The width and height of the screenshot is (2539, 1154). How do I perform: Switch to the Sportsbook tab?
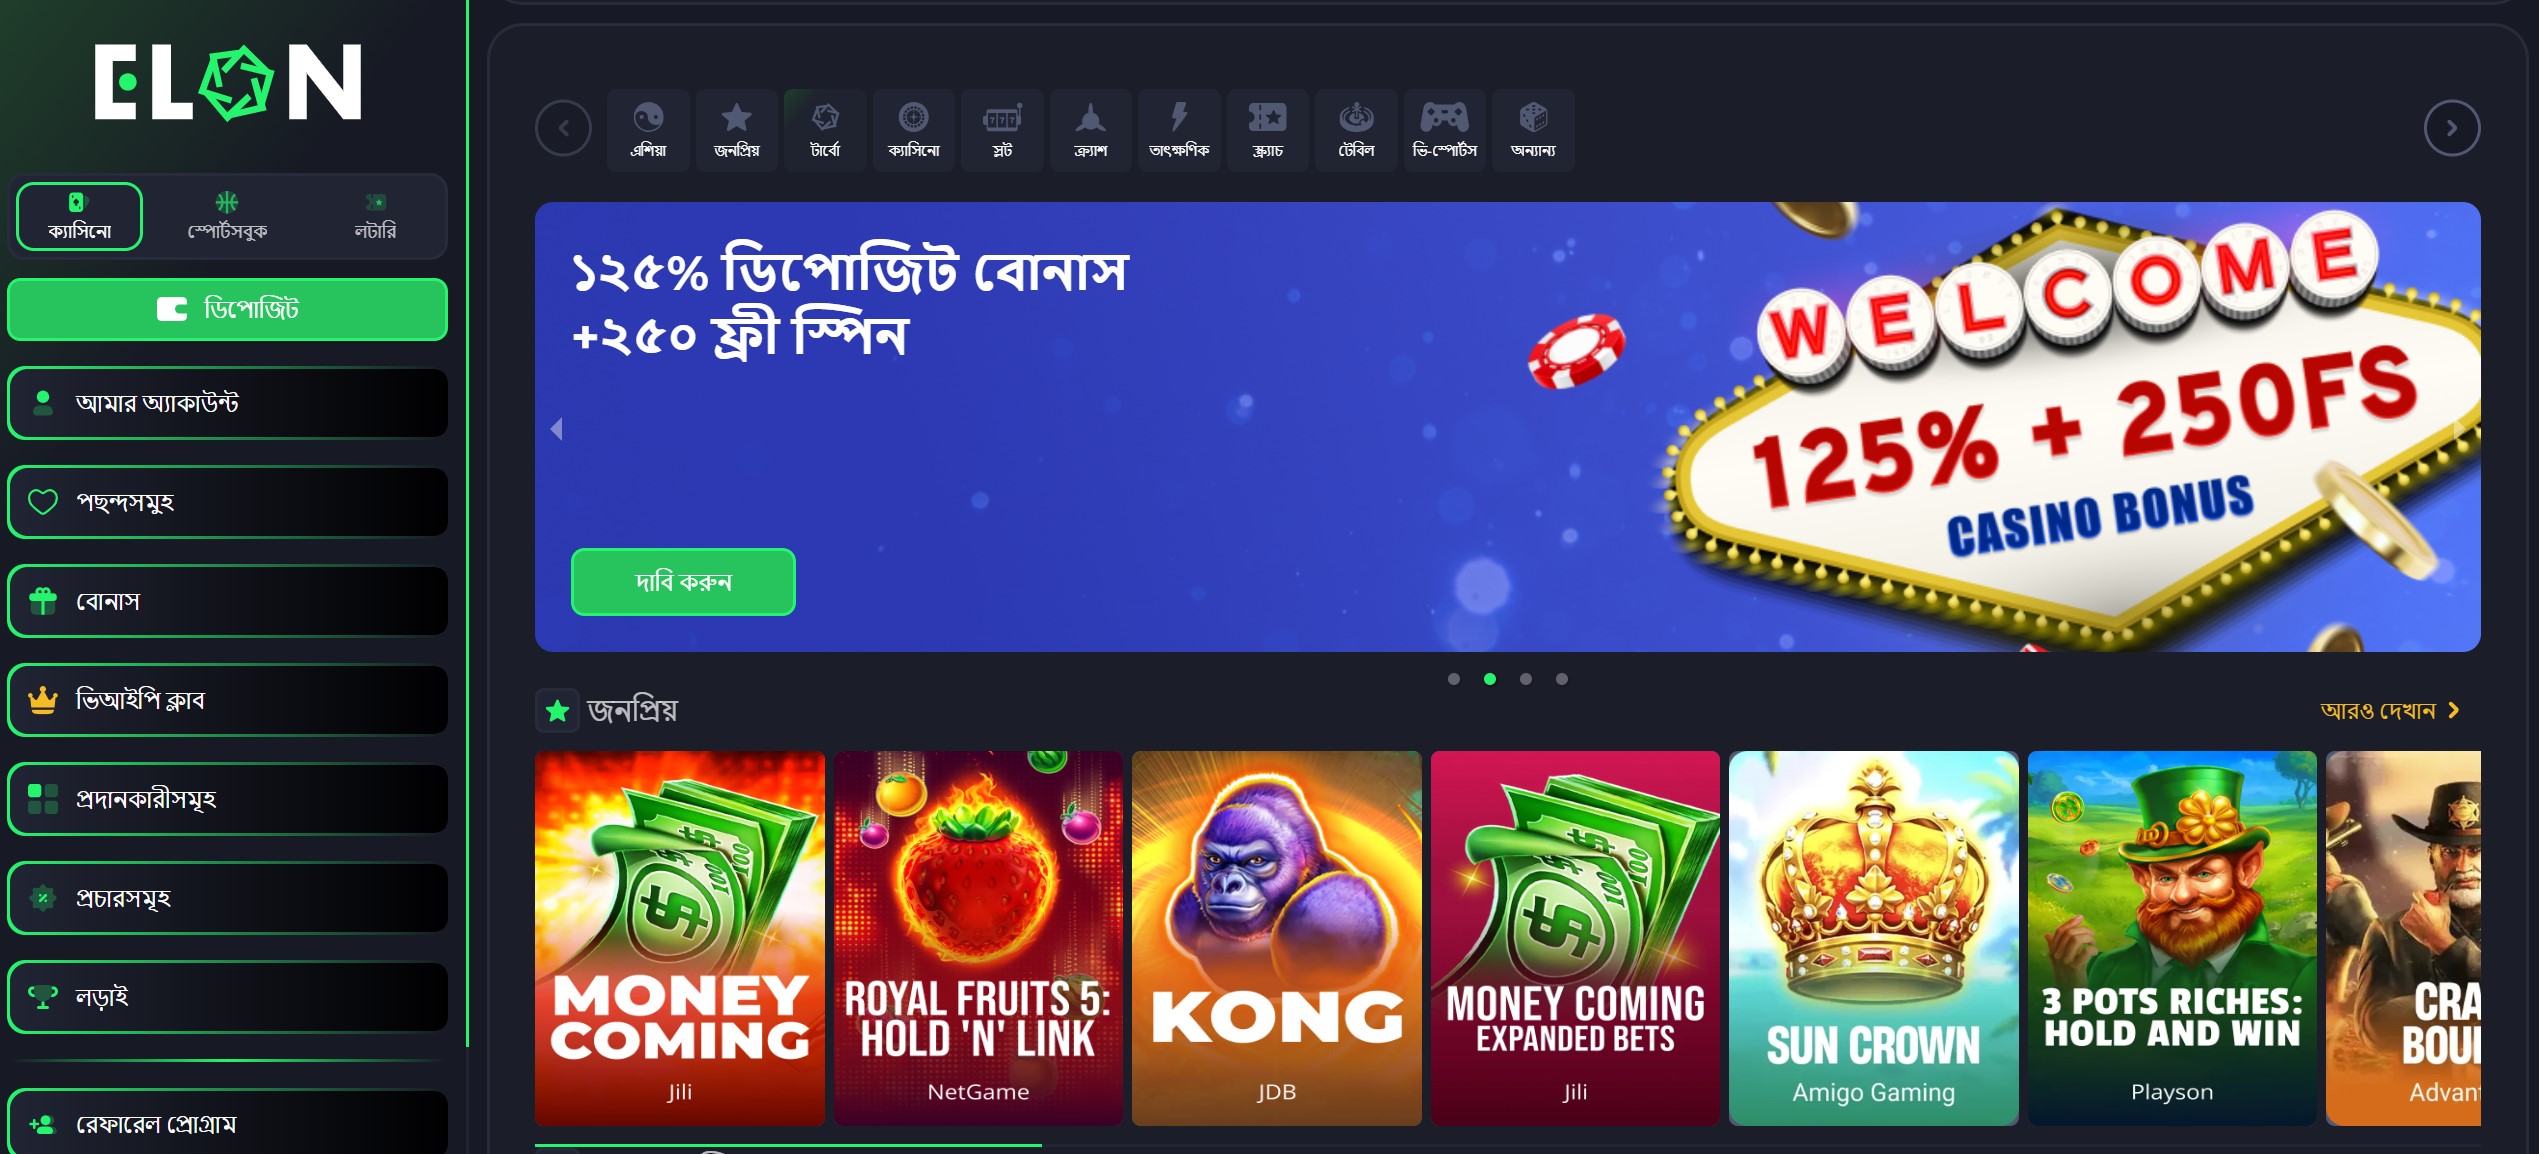click(x=227, y=217)
